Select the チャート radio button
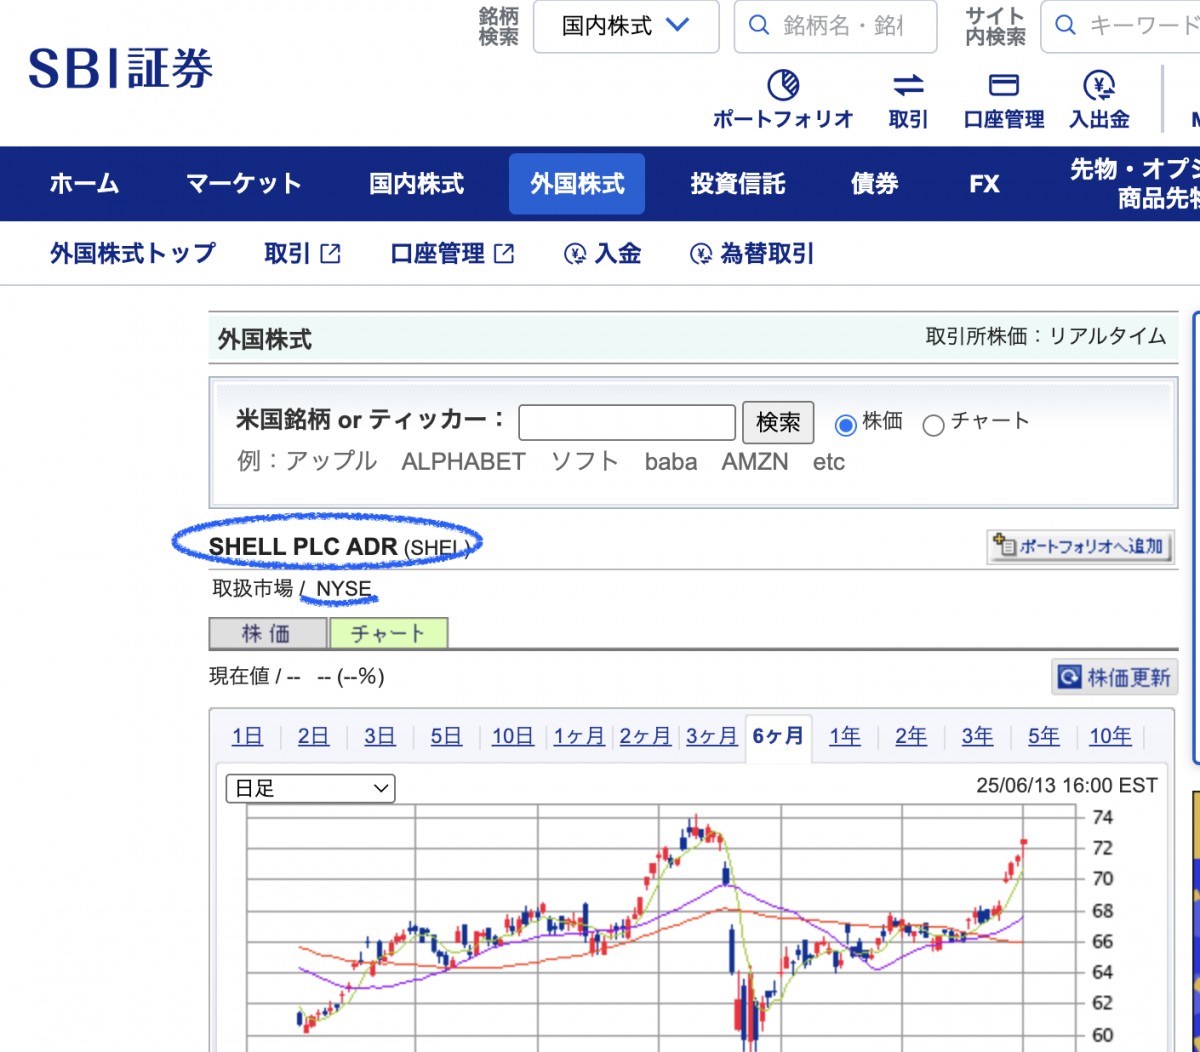This screenshot has height=1052, width=1200. (933, 425)
